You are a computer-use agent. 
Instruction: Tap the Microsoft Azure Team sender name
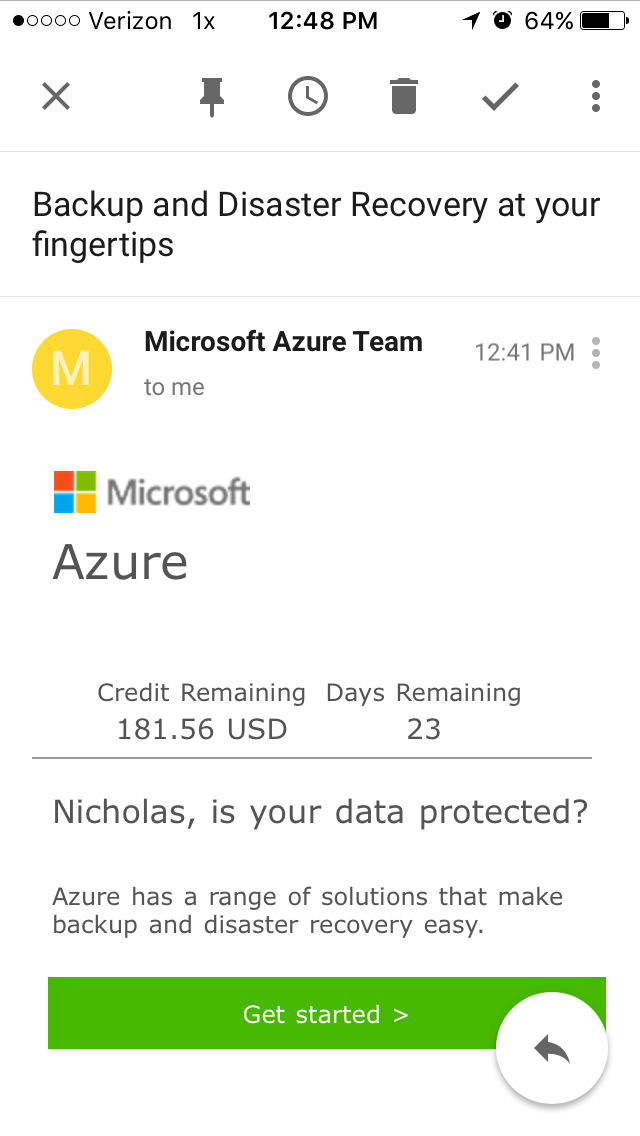(x=283, y=342)
